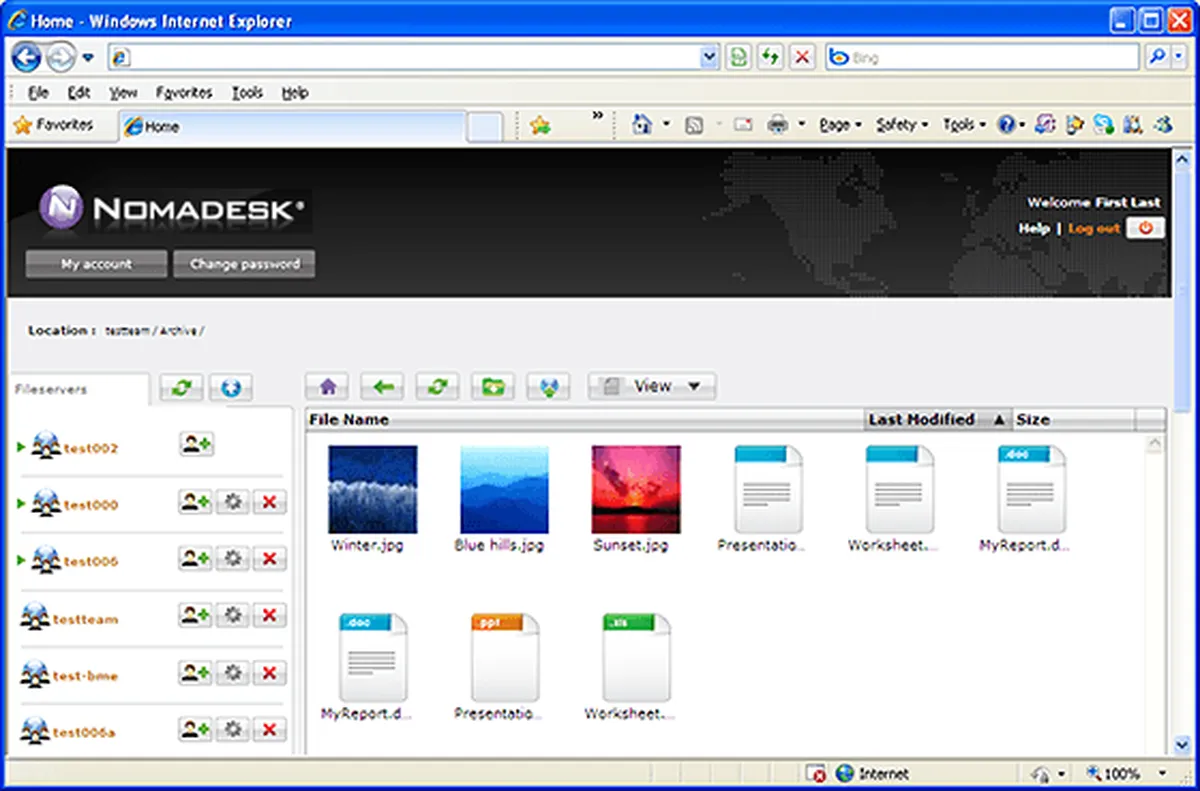This screenshot has height=791, width=1200.
Task: Click globe icon next to Fileservers refresh
Action: coord(231,388)
